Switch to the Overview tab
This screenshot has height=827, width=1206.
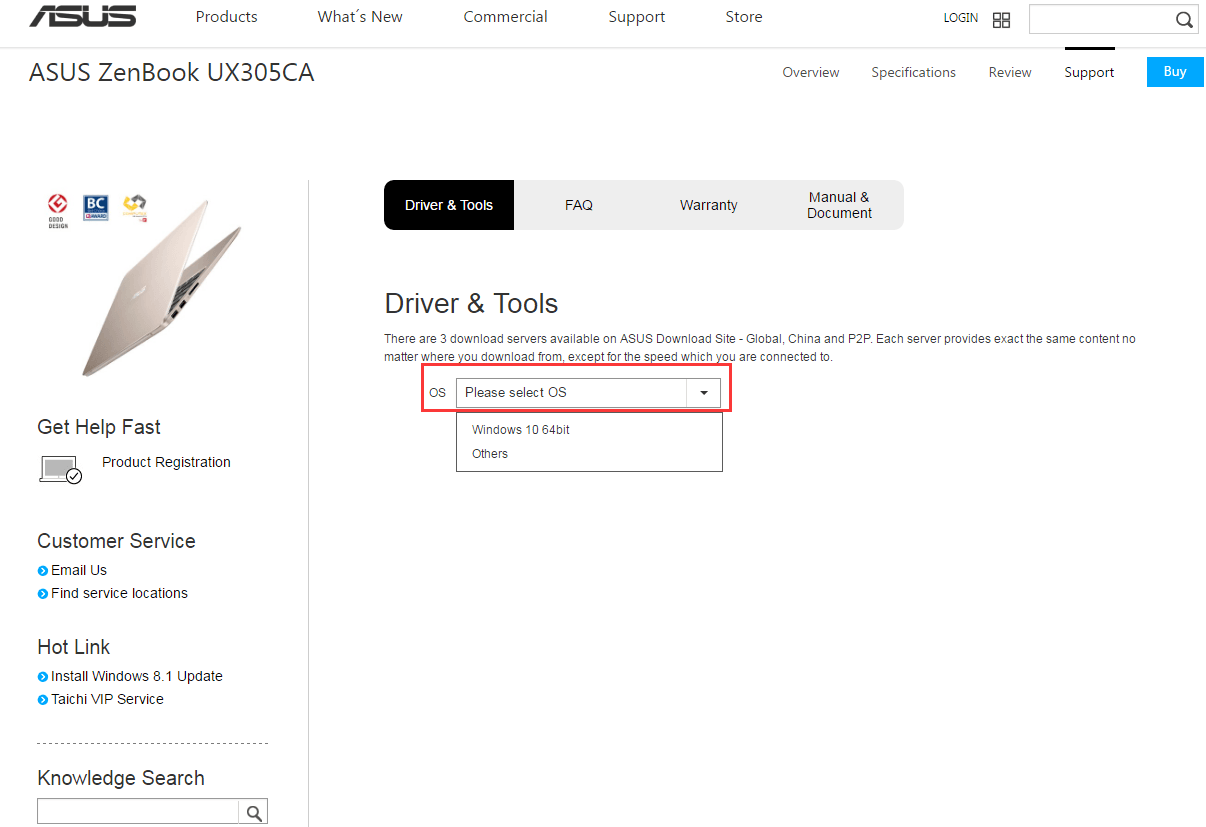tap(811, 72)
